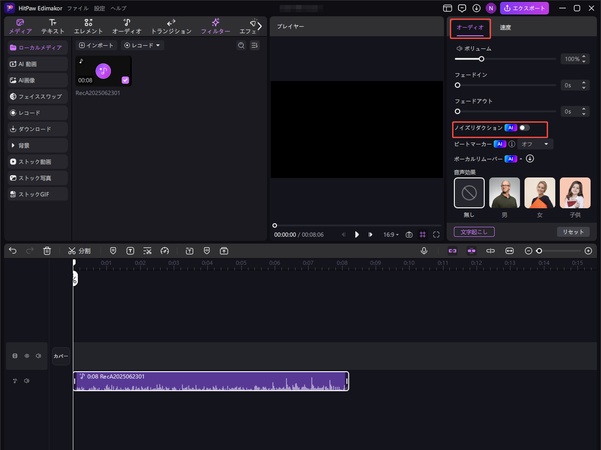Screen dimensions: 601x450
Task: Select the 無し voice effect option
Action: tap(469, 193)
